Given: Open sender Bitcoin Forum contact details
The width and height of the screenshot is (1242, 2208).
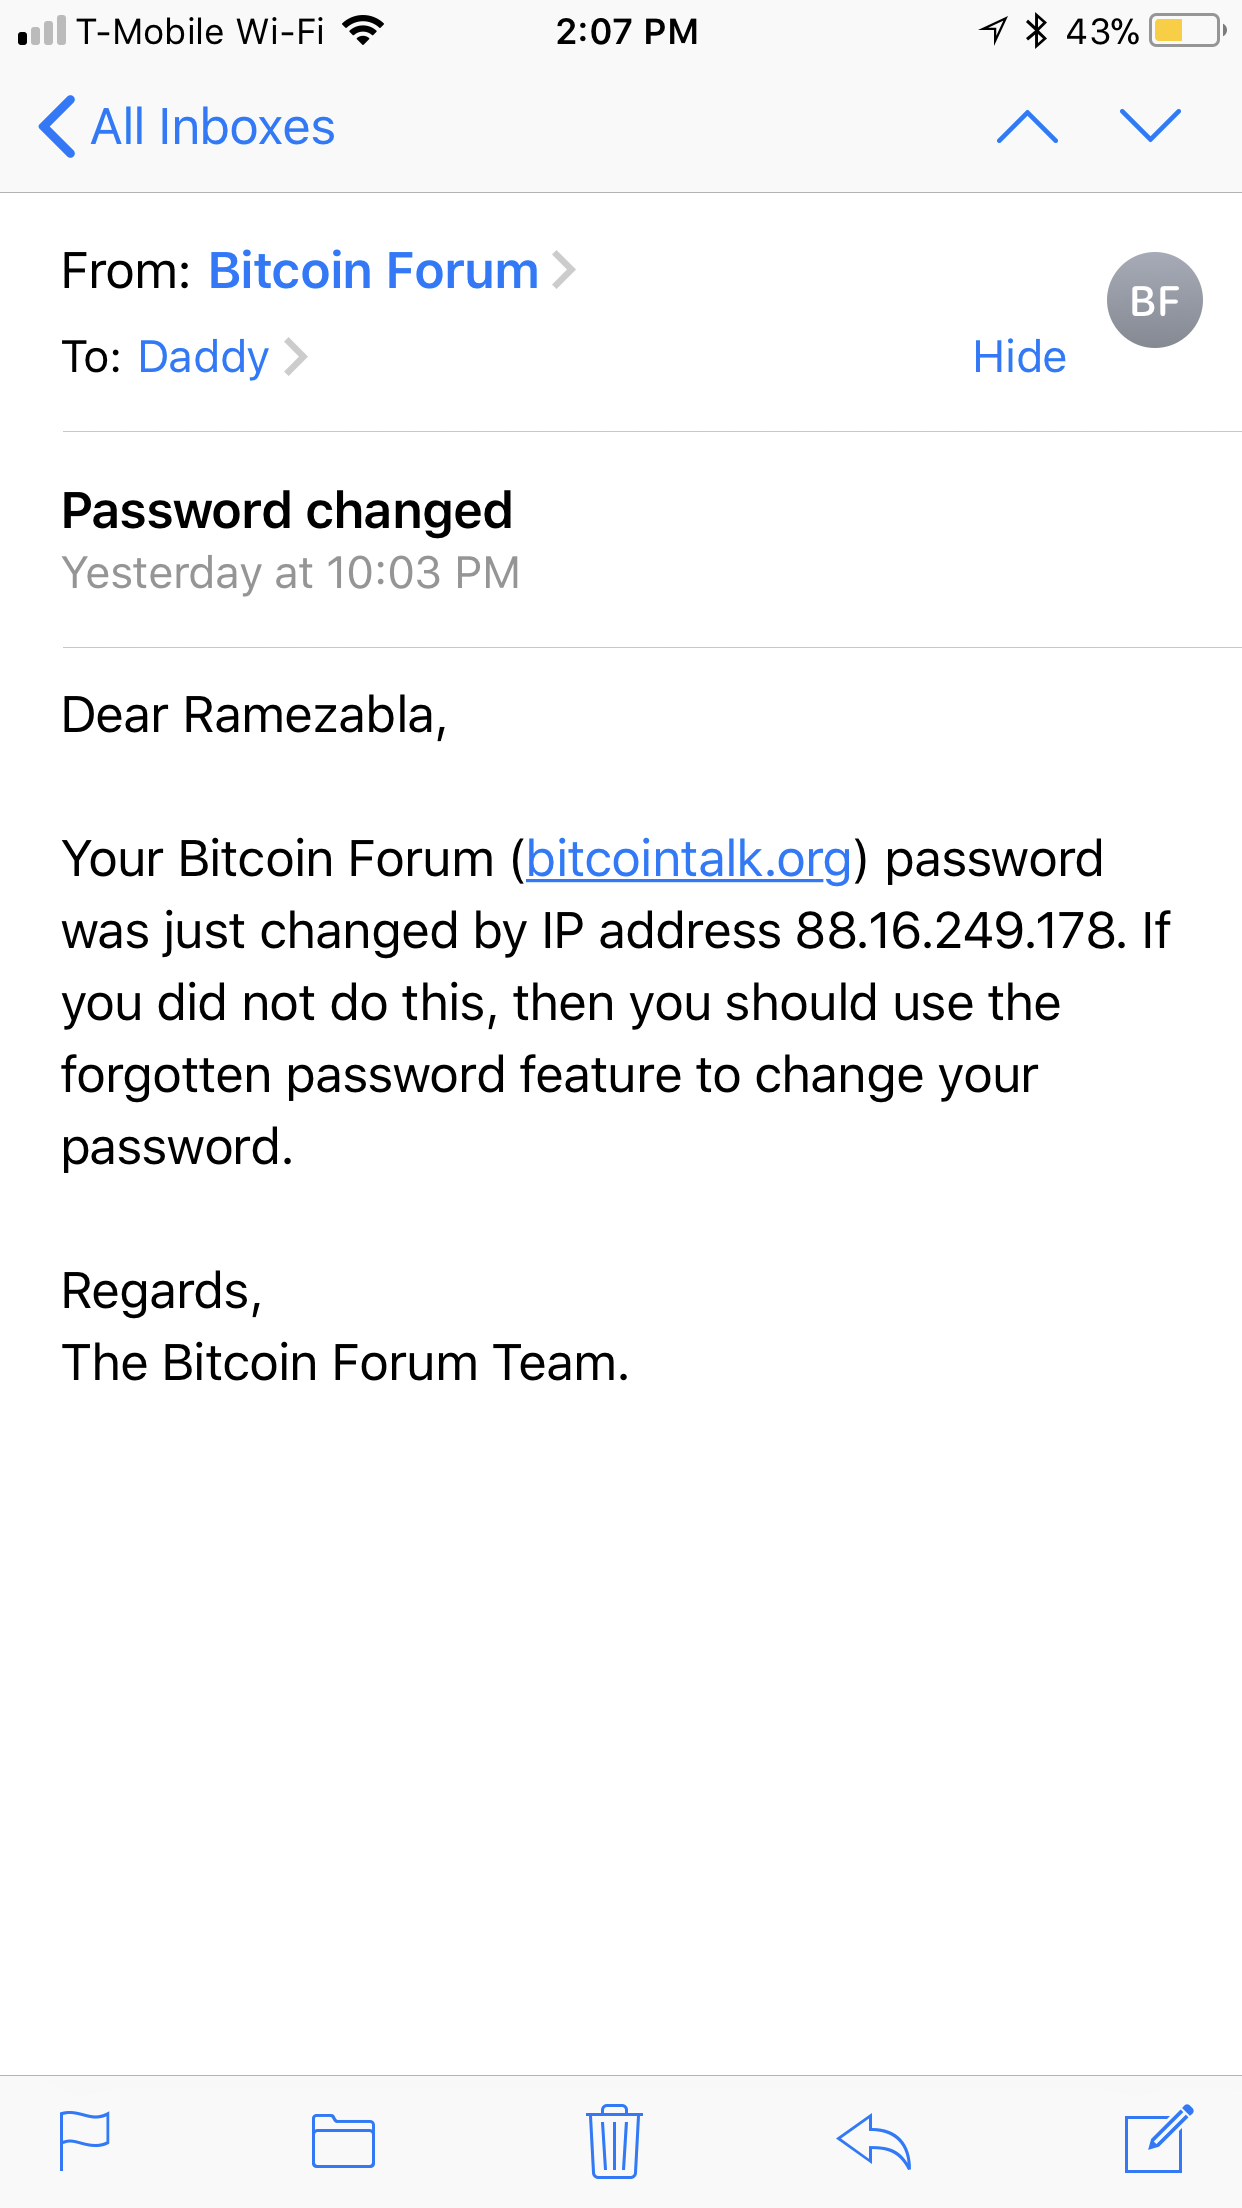Looking at the screenshot, I should pos(374,271).
